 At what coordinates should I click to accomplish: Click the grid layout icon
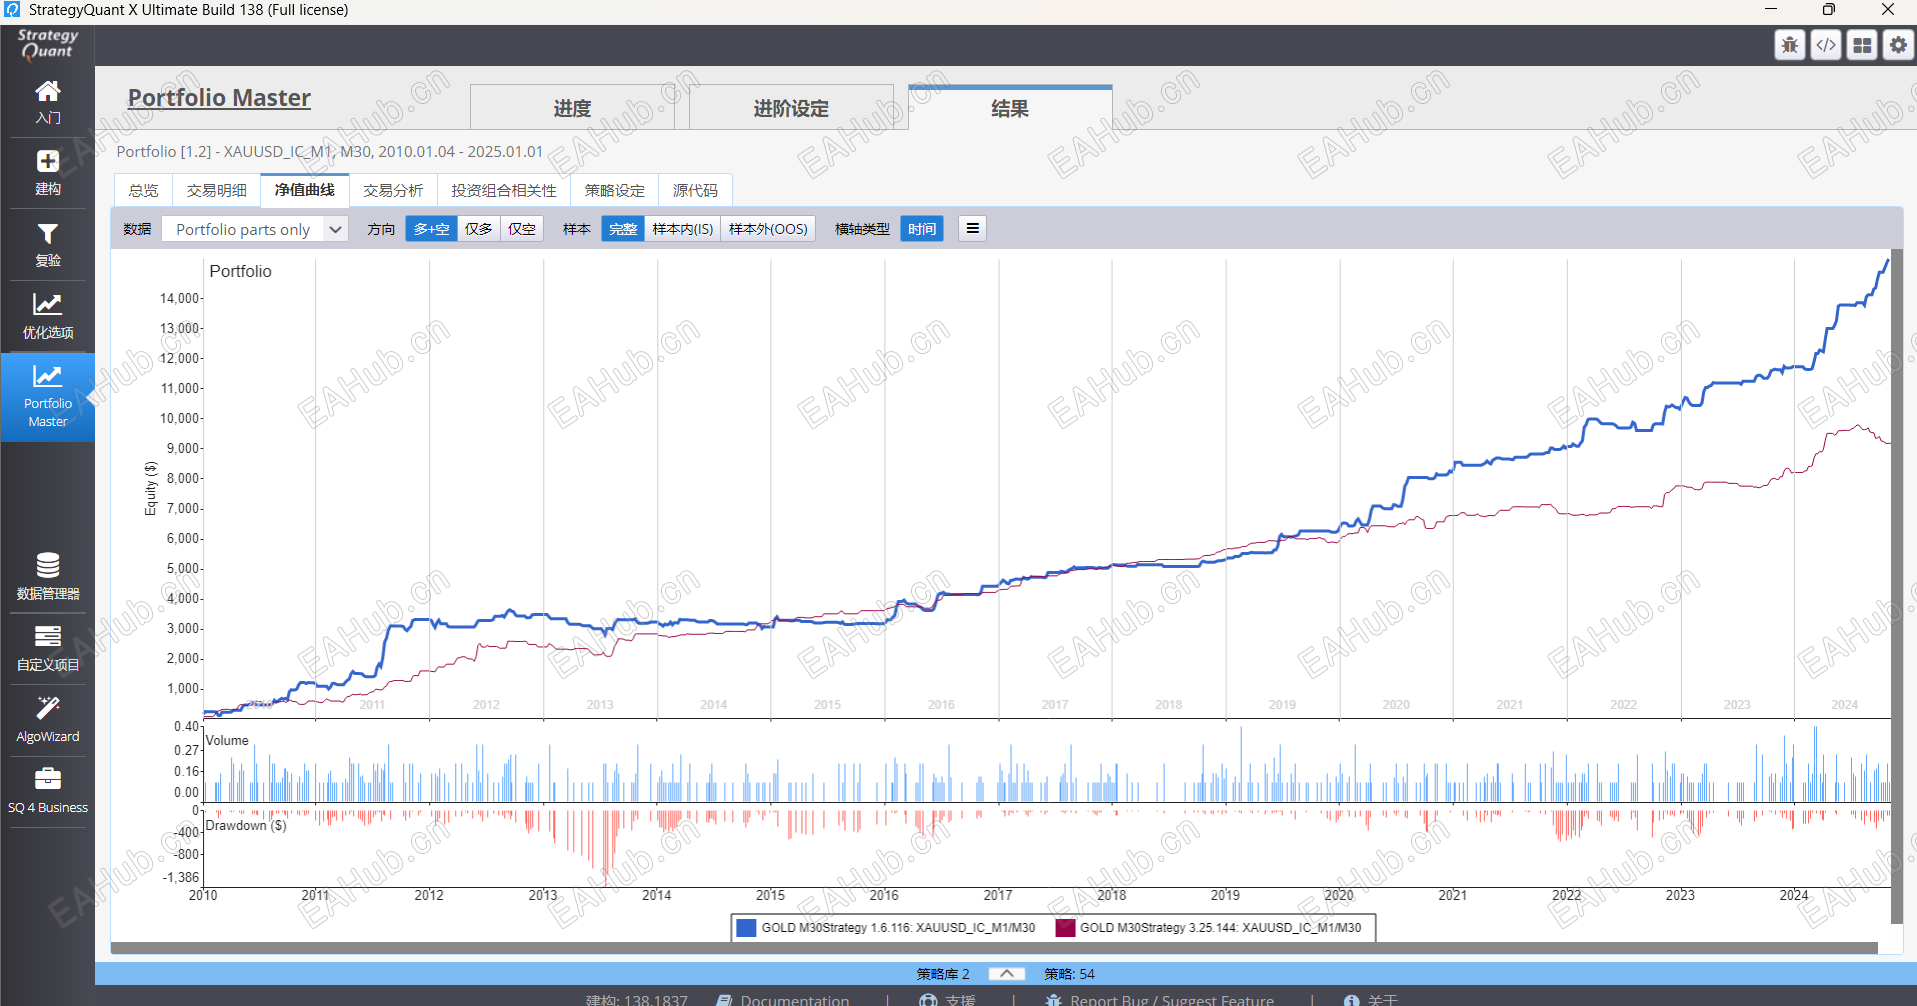click(1862, 45)
